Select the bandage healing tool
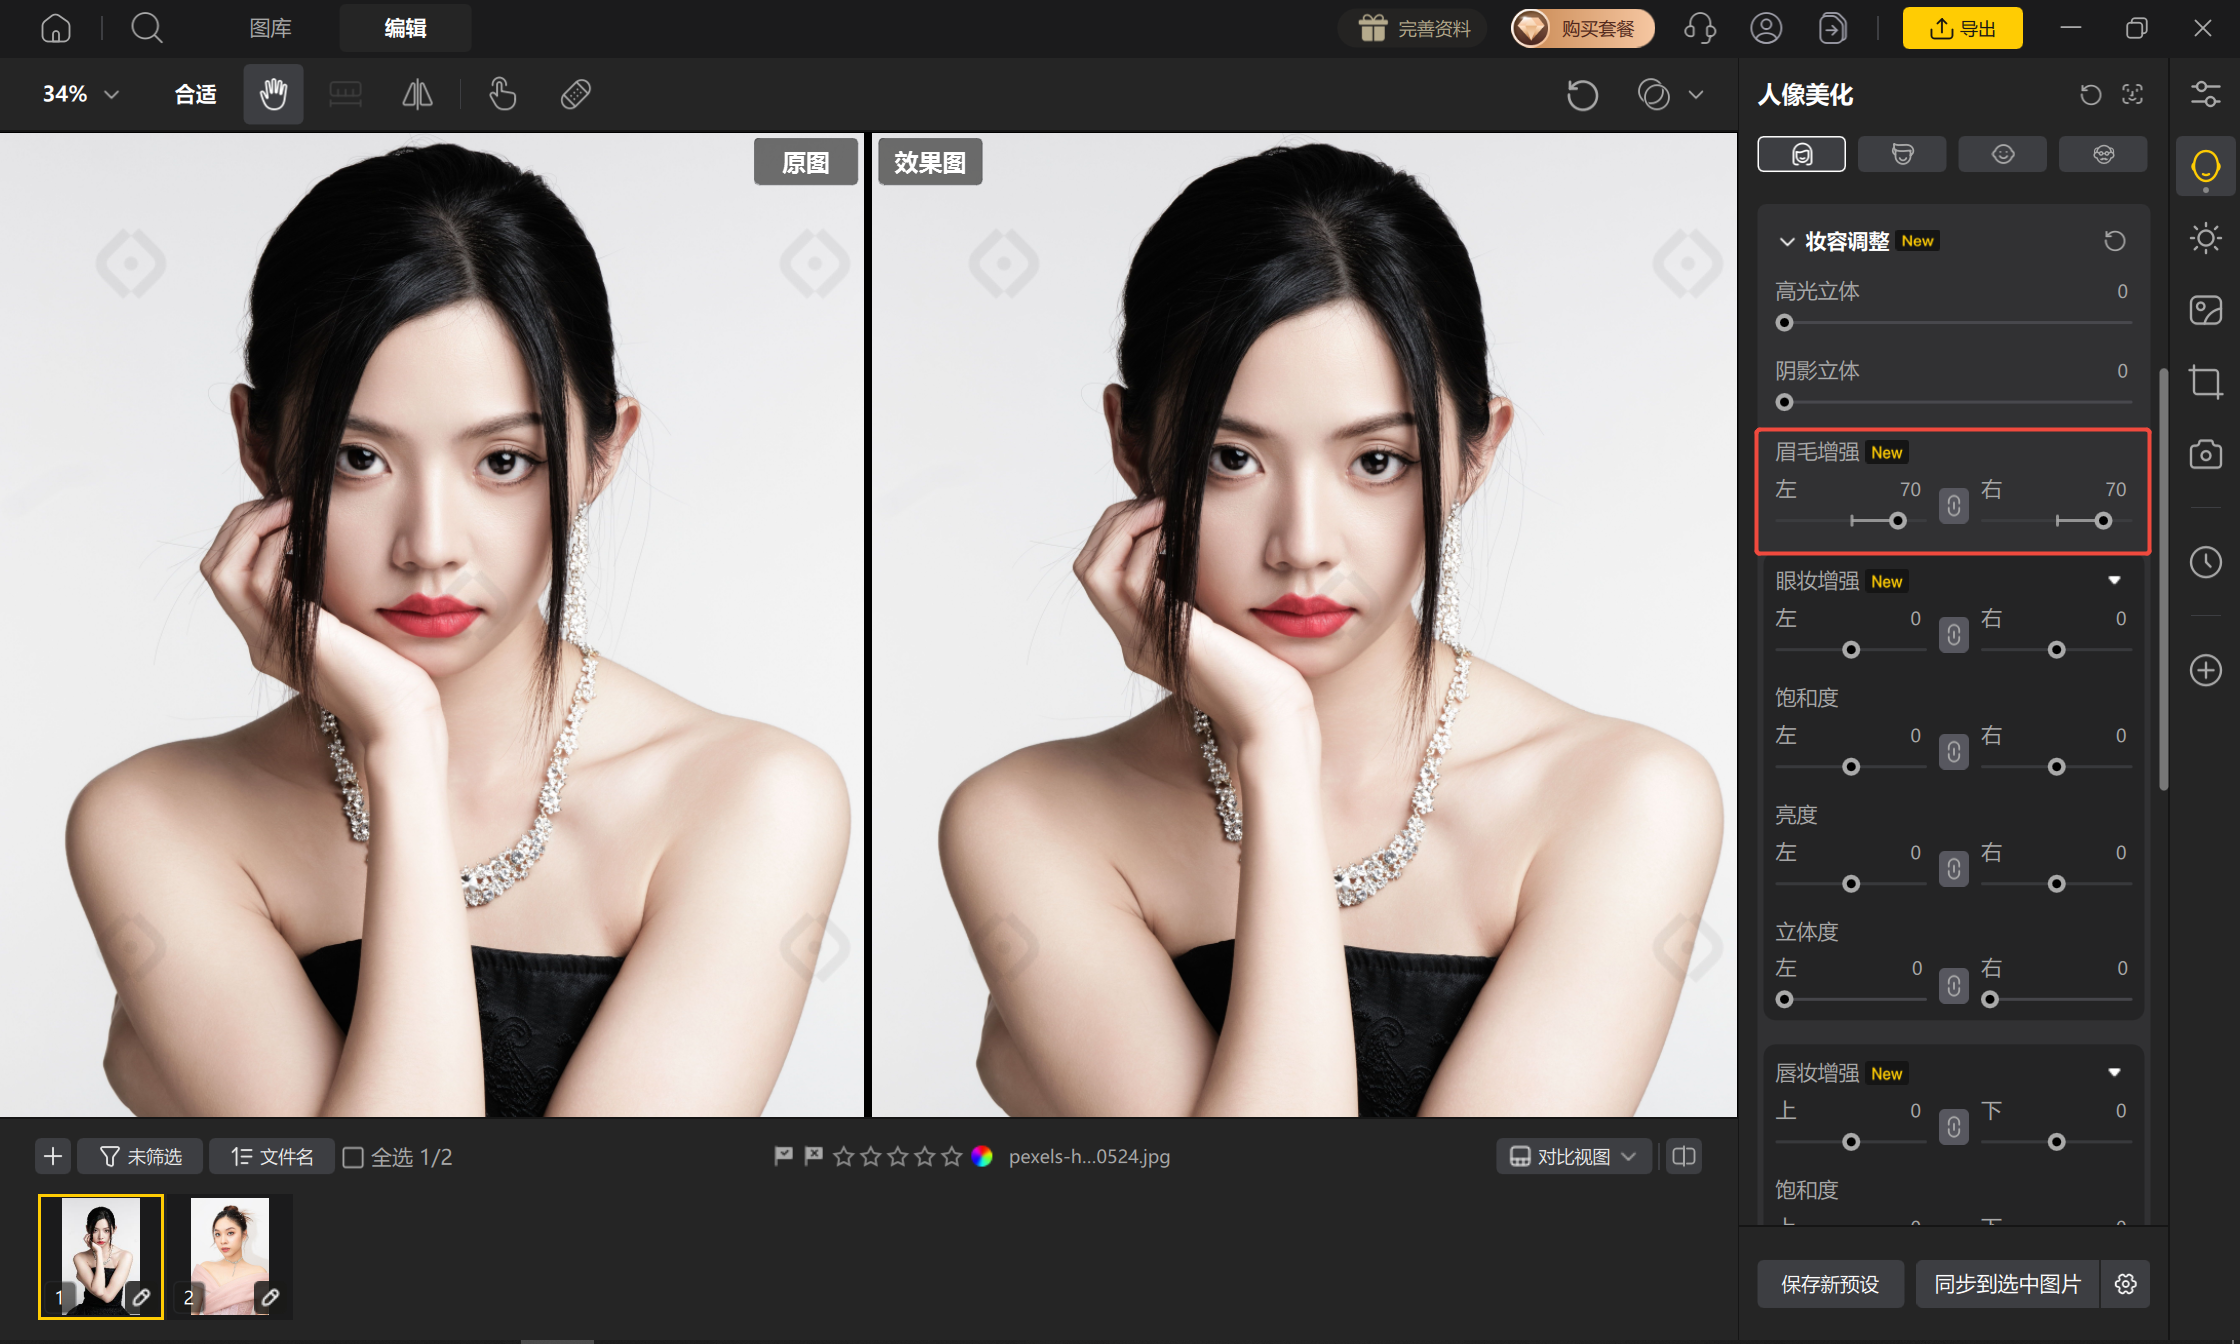This screenshot has width=2240, height=1344. (576, 94)
